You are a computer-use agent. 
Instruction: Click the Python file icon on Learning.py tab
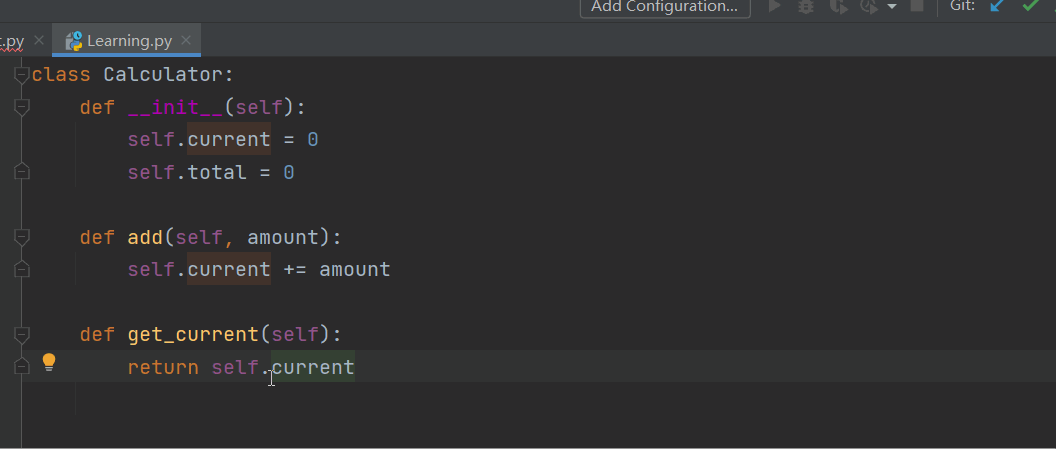pyautogui.click(x=73, y=41)
